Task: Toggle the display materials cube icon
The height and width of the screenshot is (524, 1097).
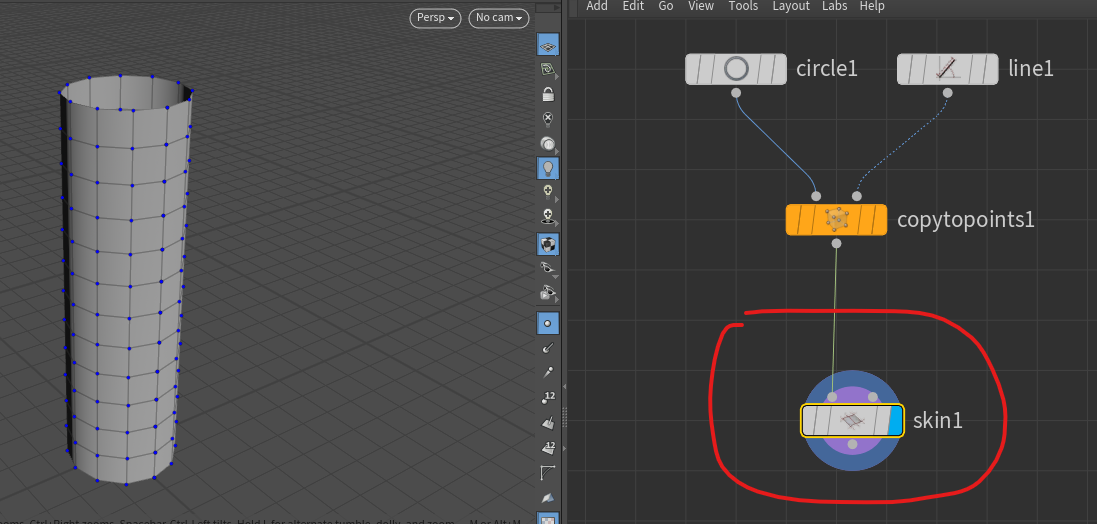Action: [548, 244]
